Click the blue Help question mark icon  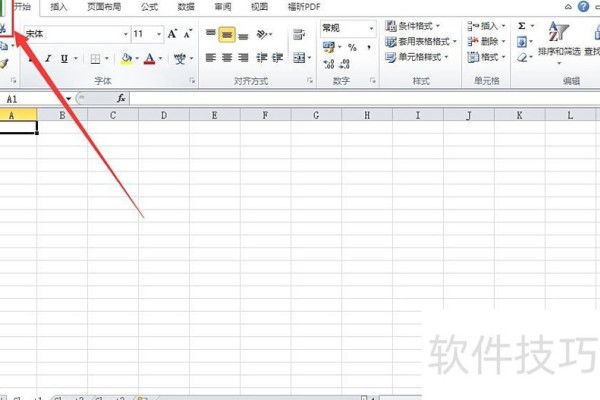click(583, 7)
